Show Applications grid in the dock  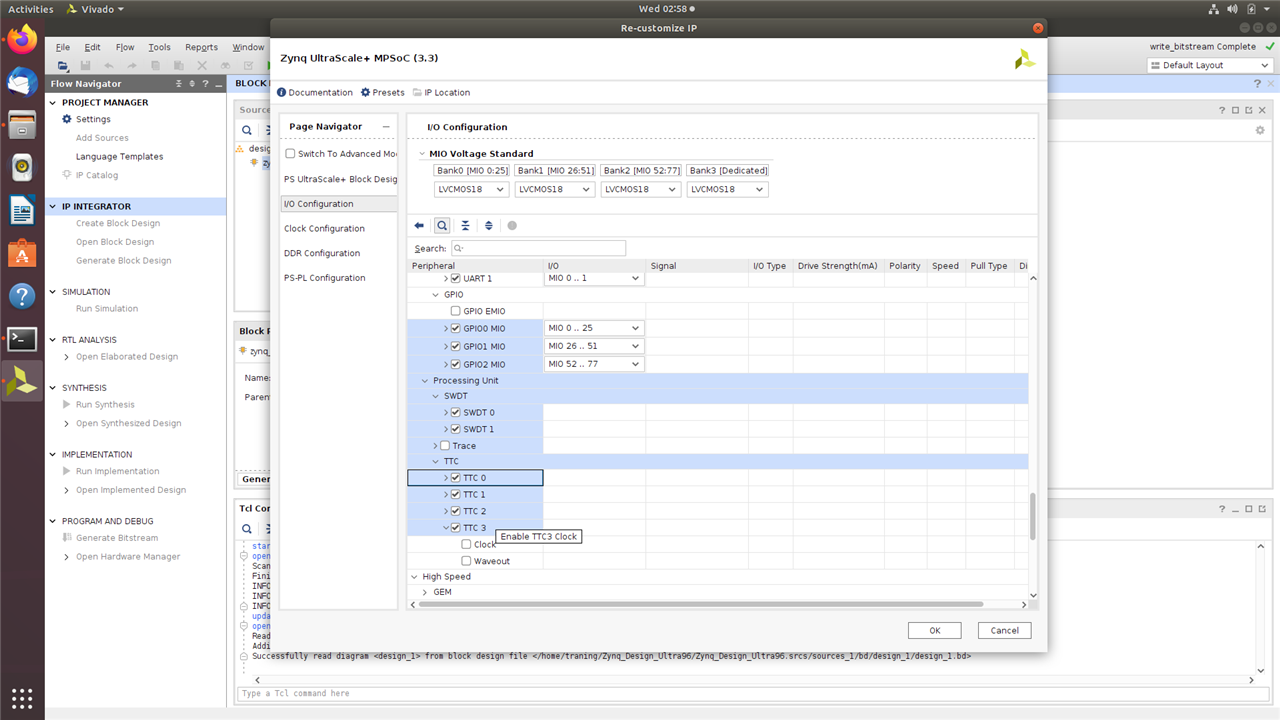coord(22,697)
